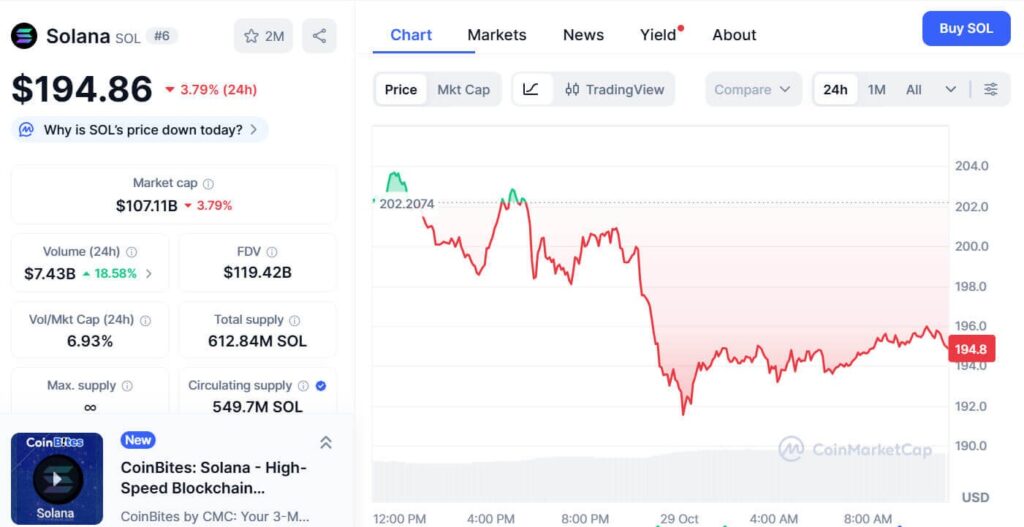Click the line chart icon
The image size is (1024, 527).
(x=531, y=89)
